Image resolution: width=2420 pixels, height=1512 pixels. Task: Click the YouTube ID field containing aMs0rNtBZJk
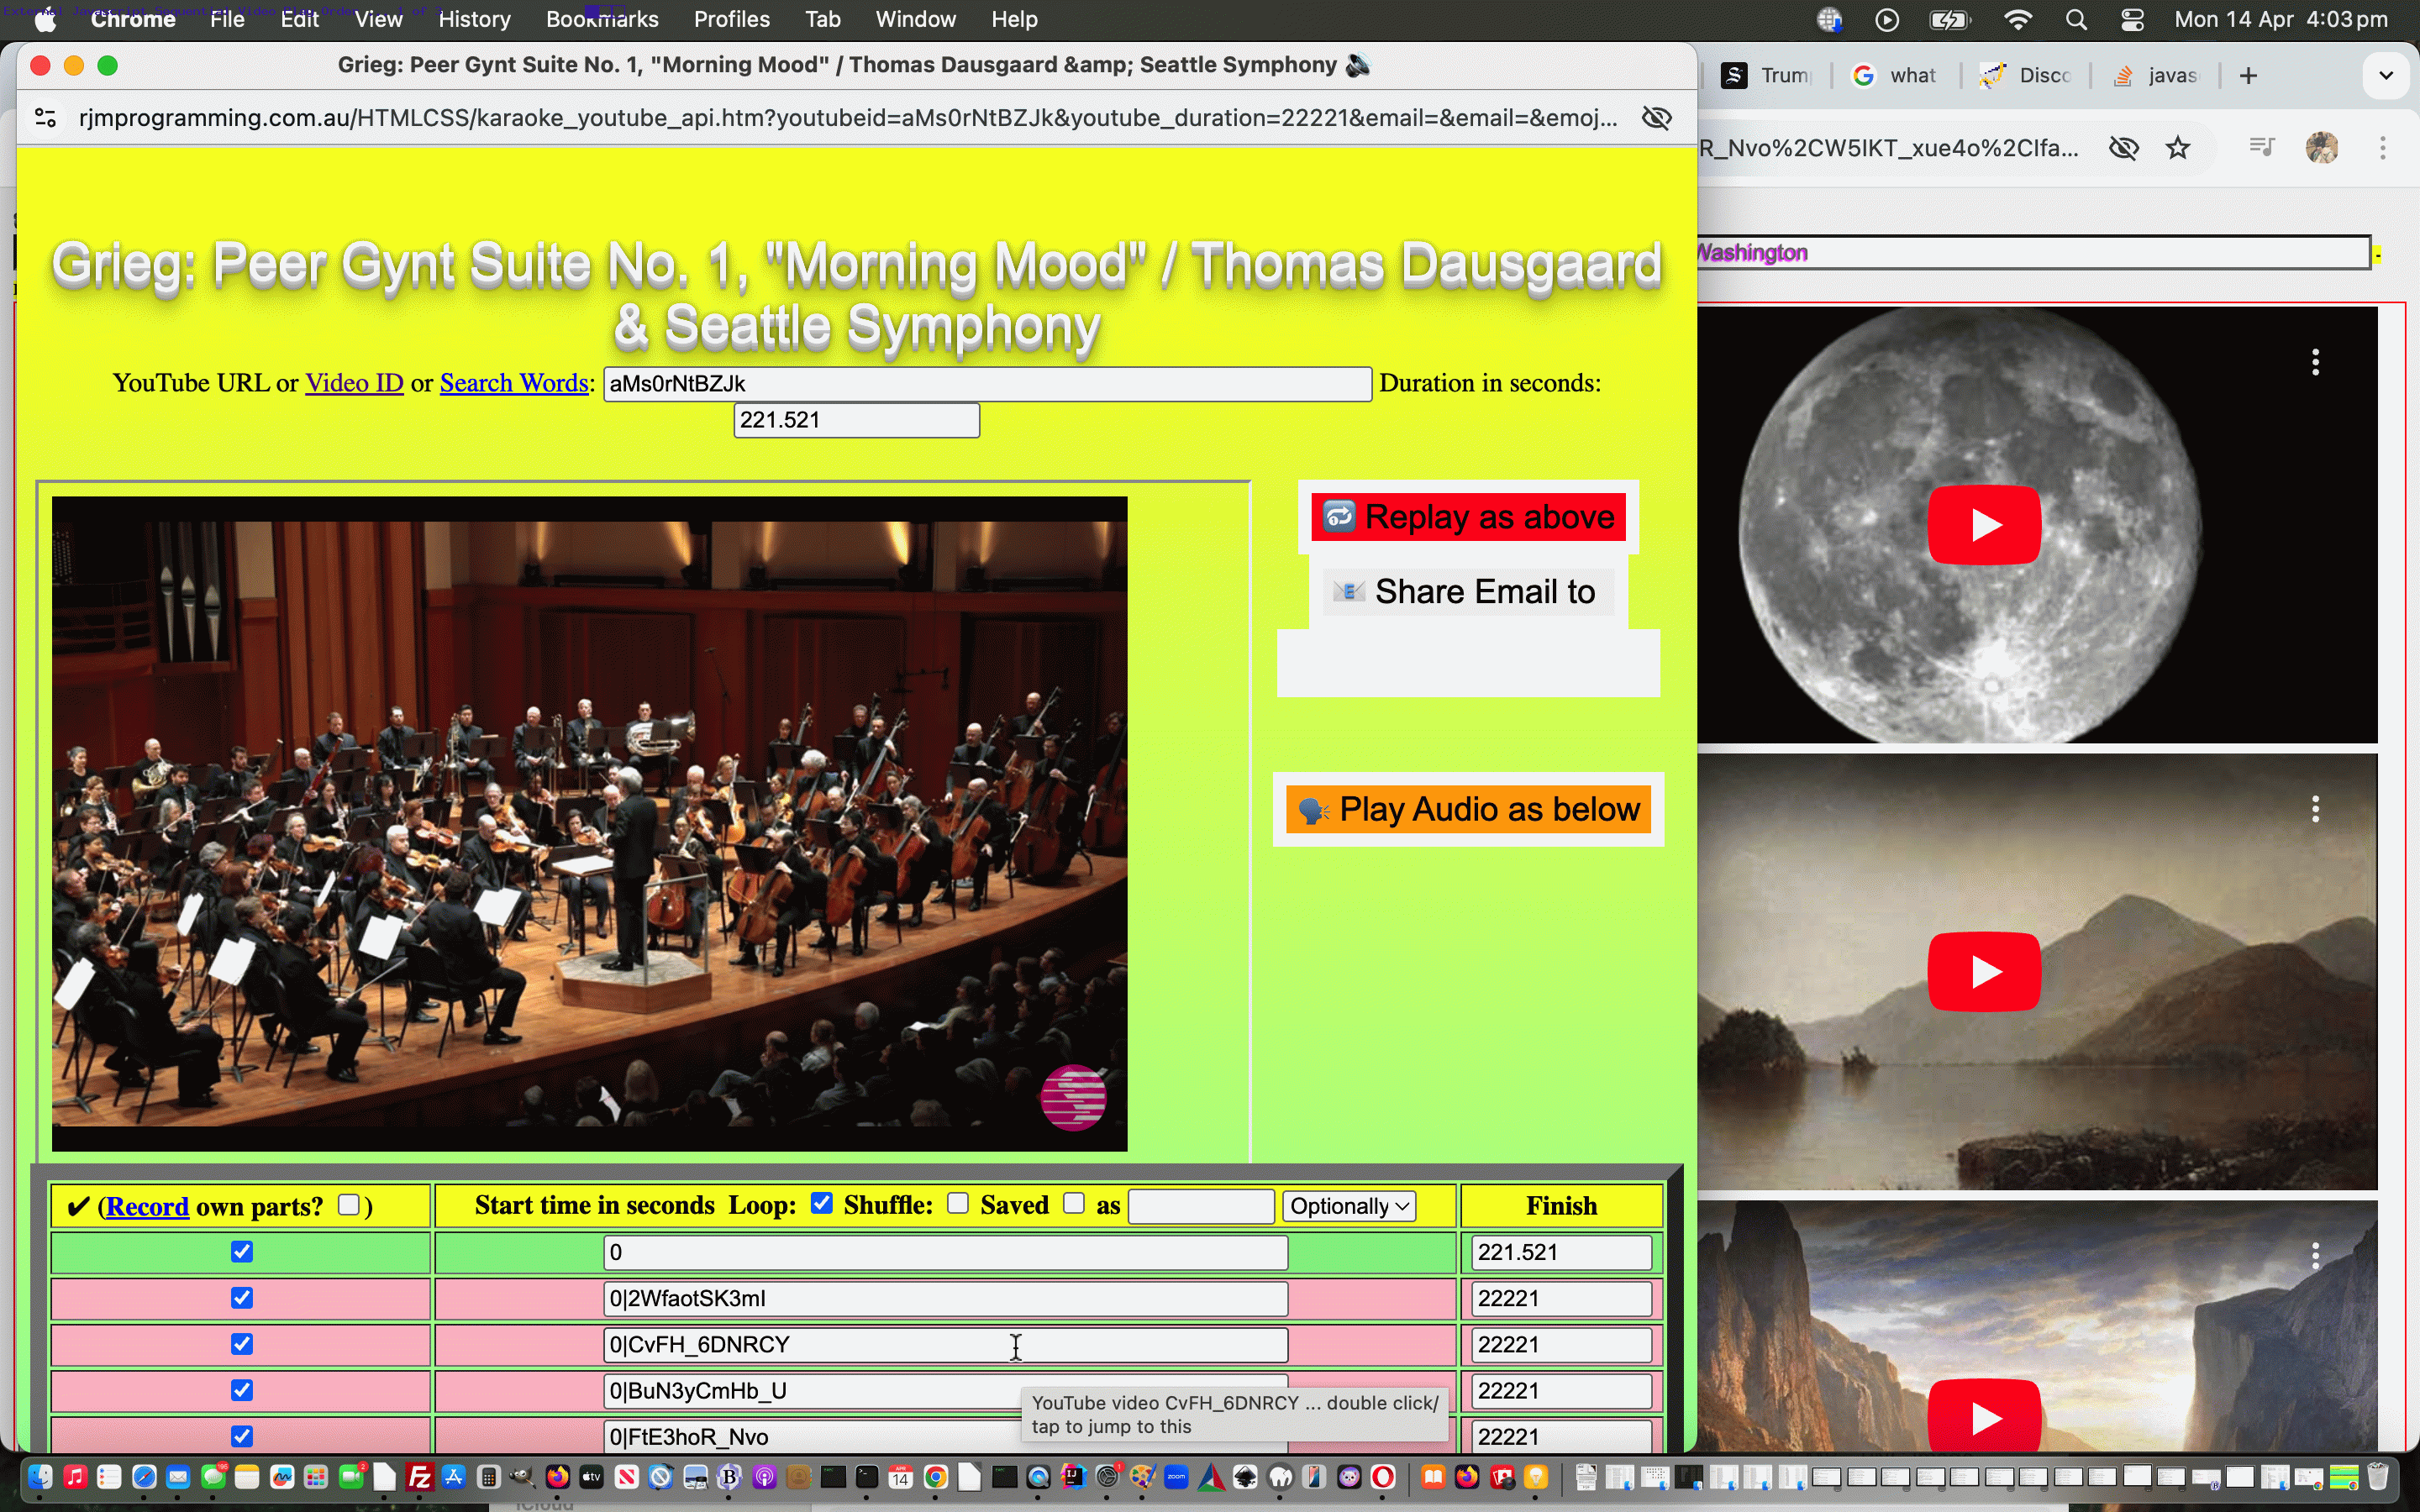tap(987, 384)
